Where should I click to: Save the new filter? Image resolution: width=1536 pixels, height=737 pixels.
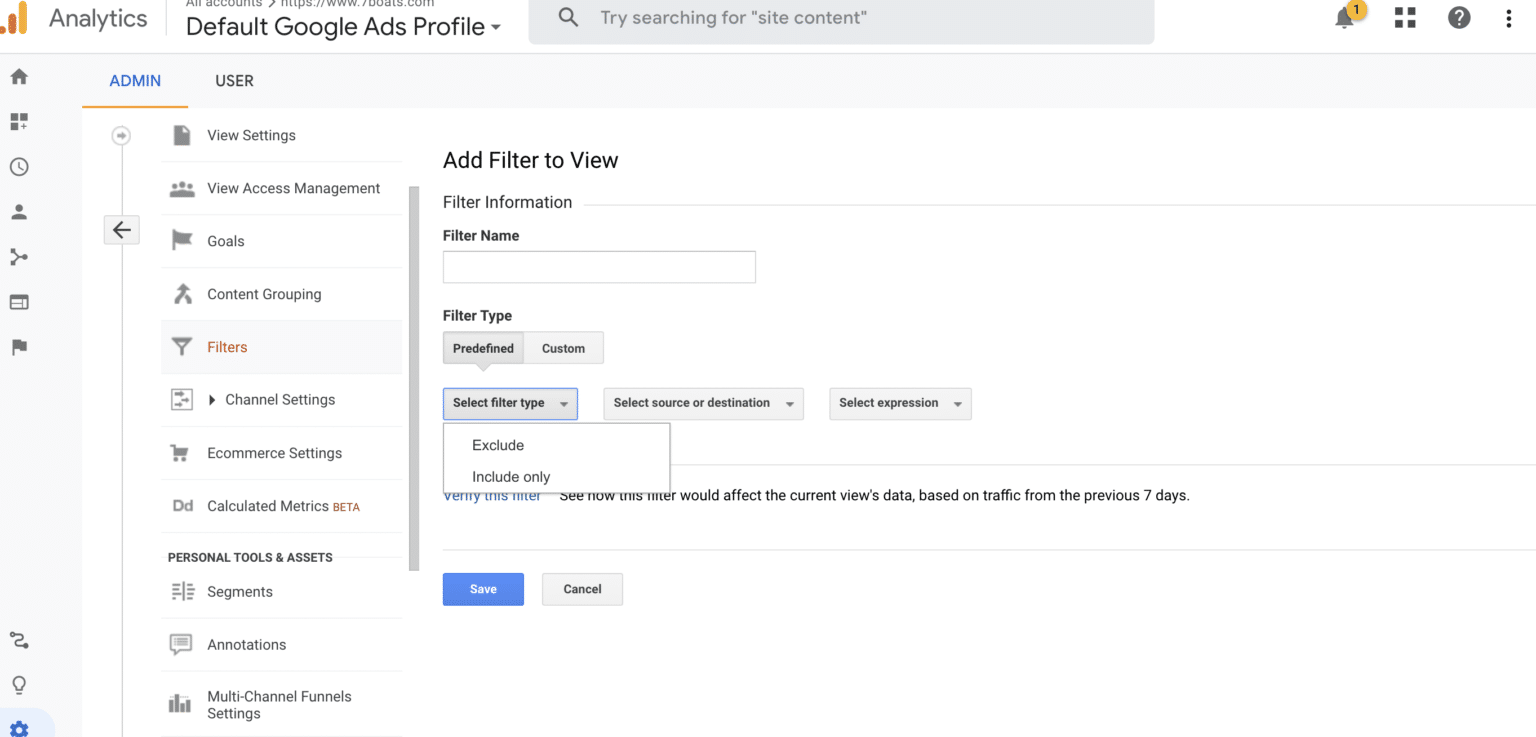tap(483, 589)
